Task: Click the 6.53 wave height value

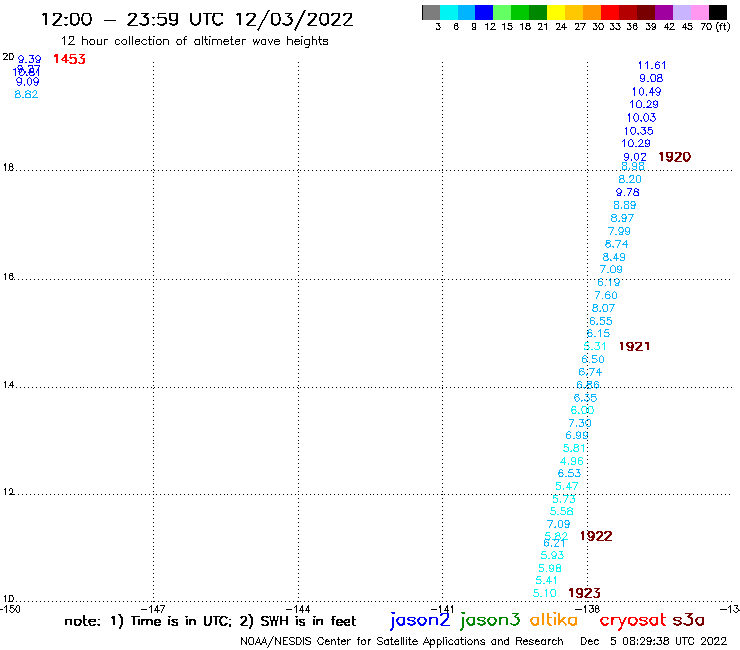Action: (569, 473)
